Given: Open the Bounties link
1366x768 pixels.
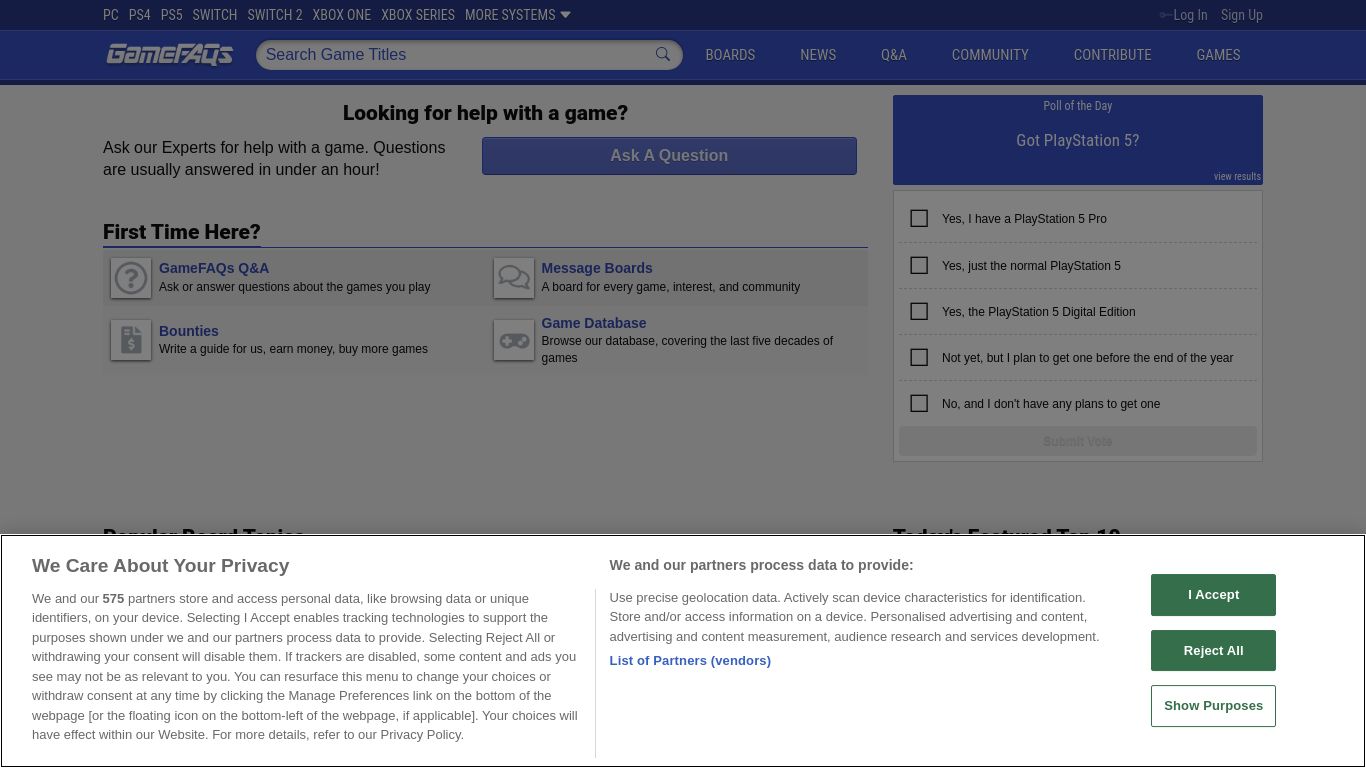Looking at the screenshot, I should coord(189,331).
